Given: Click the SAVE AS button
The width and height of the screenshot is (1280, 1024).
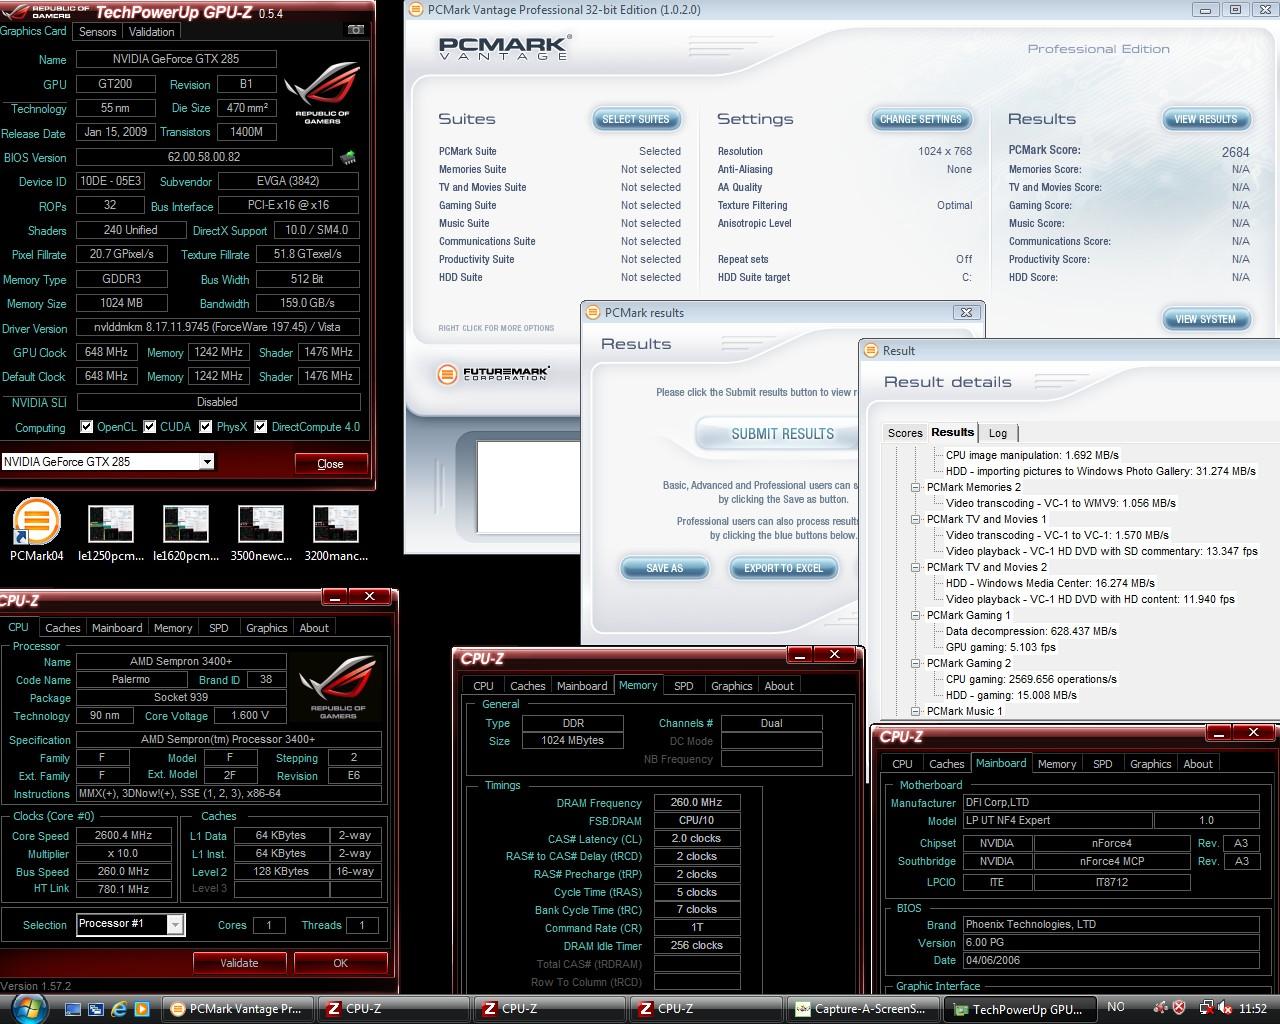Looking at the screenshot, I should tap(664, 568).
